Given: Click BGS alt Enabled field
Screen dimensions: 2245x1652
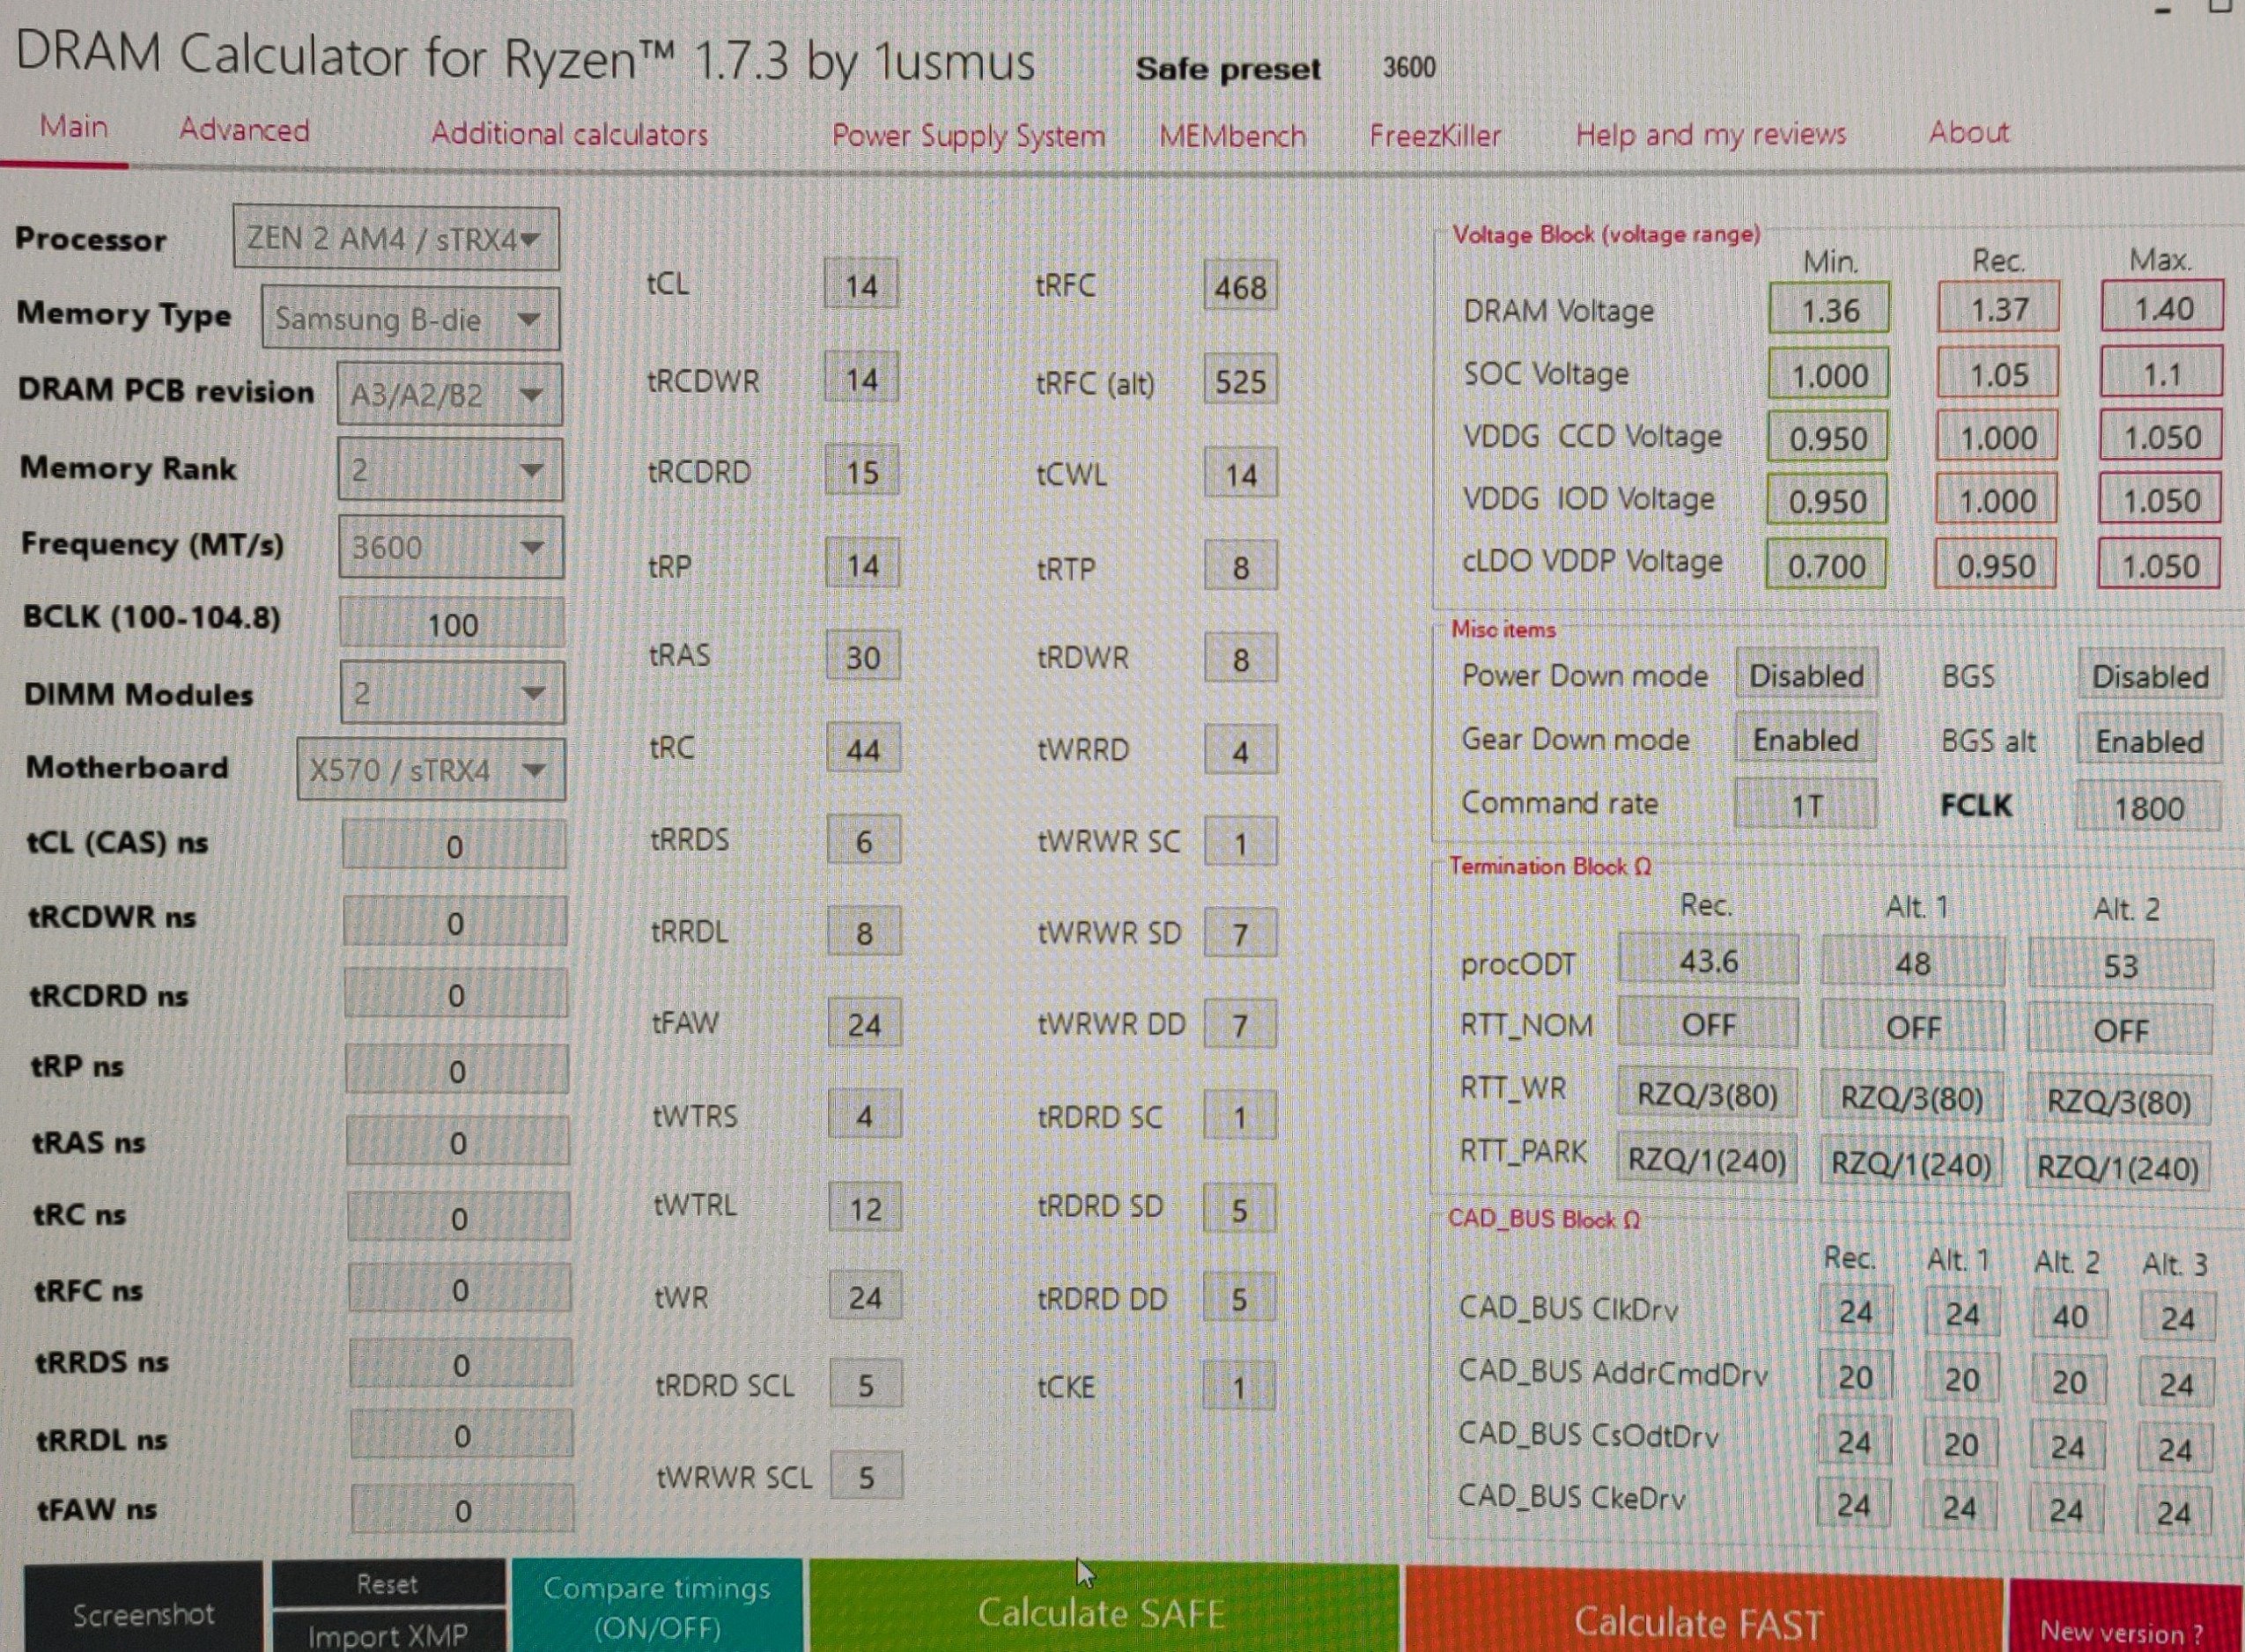Looking at the screenshot, I should (x=2149, y=741).
